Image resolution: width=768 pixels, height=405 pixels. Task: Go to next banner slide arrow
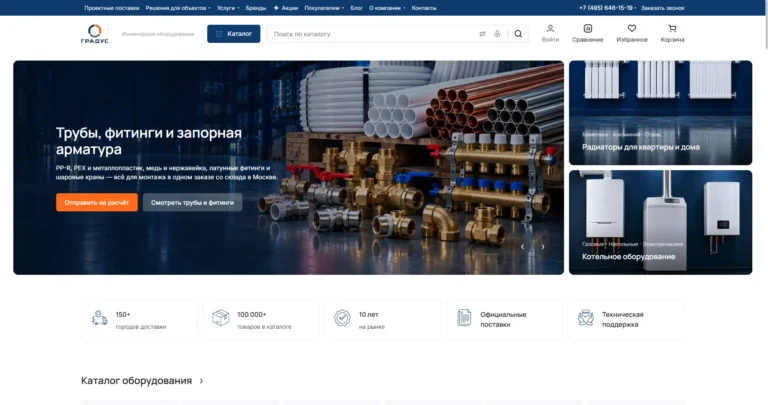click(x=543, y=247)
